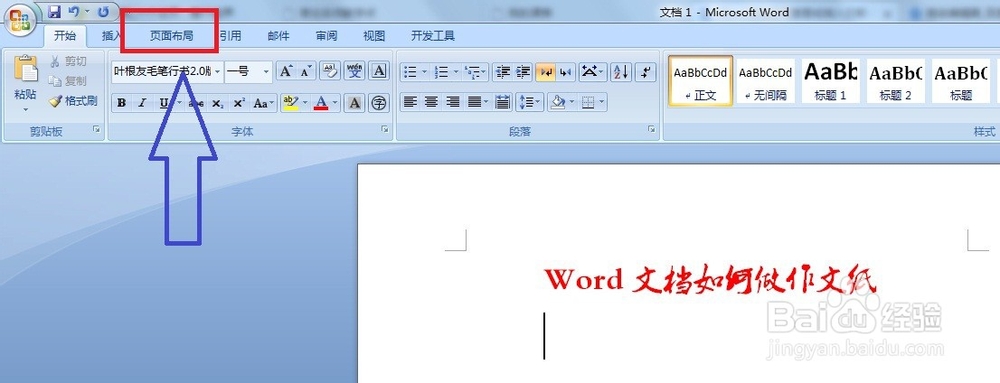Open the bullets library arrow
The height and width of the screenshot is (383, 1000).
point(425,72)
